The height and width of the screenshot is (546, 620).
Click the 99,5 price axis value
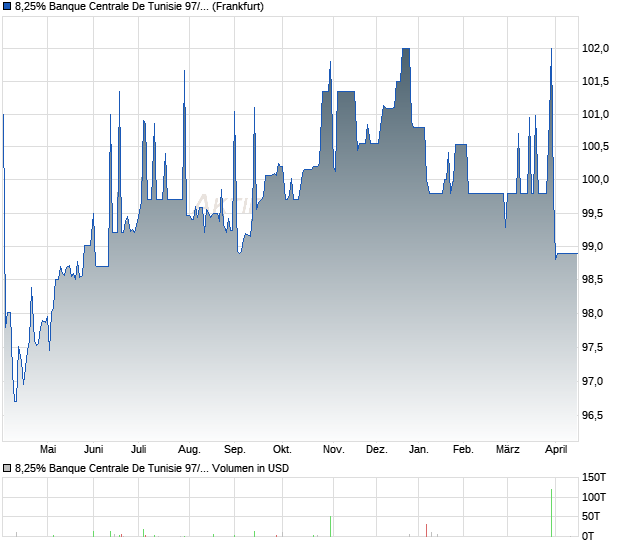click(x=593, y=213)
